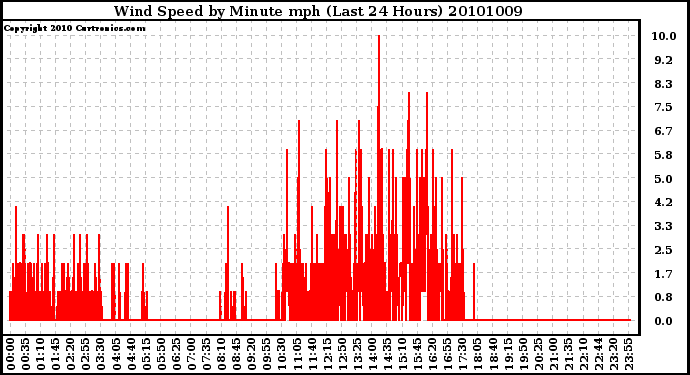Click the 12:15 time axis label
Screen dimensions: 690x375
[x=327, y=355]
